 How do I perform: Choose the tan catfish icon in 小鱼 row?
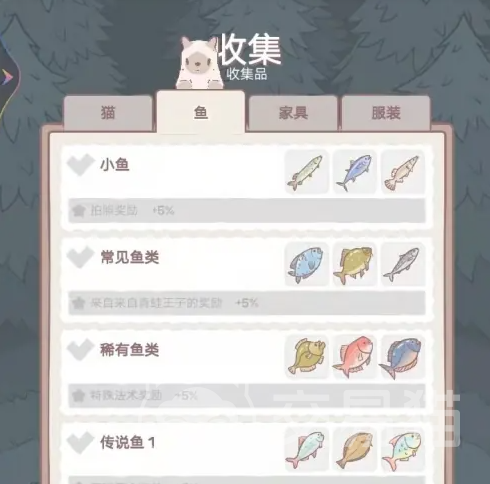[x=403, y=172]
